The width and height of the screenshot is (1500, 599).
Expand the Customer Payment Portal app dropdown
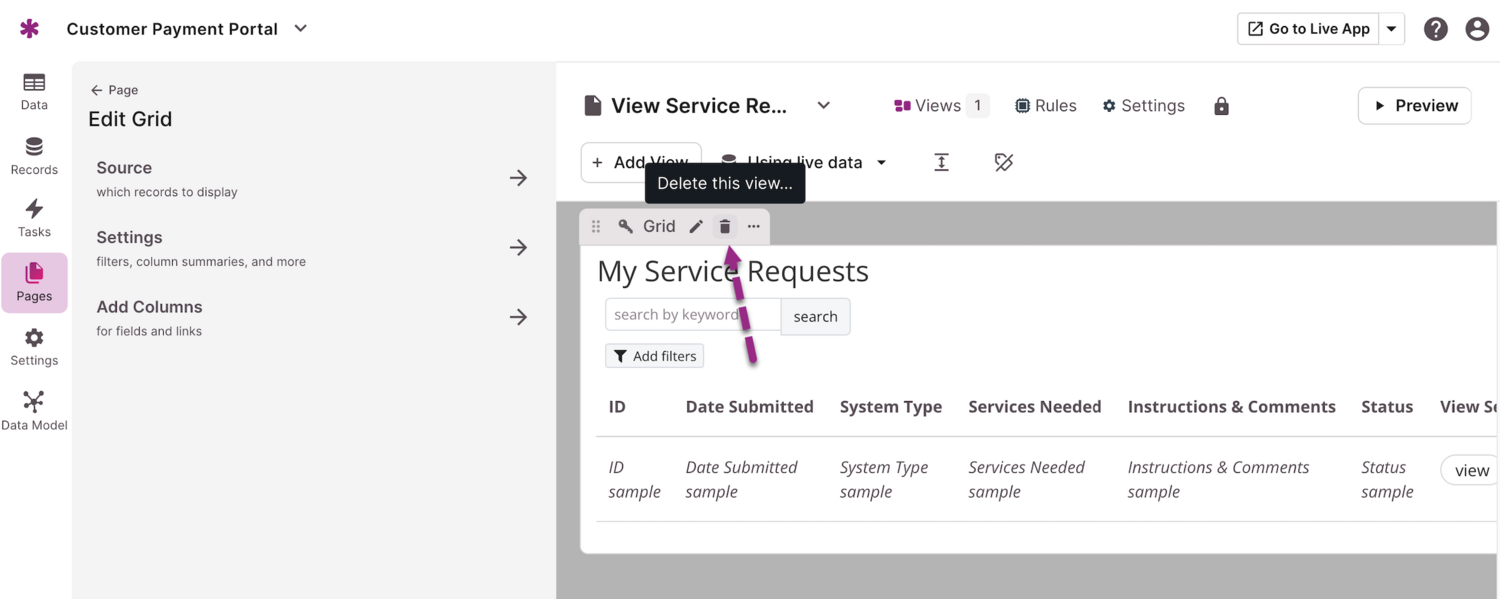click(x=301, y=29)
